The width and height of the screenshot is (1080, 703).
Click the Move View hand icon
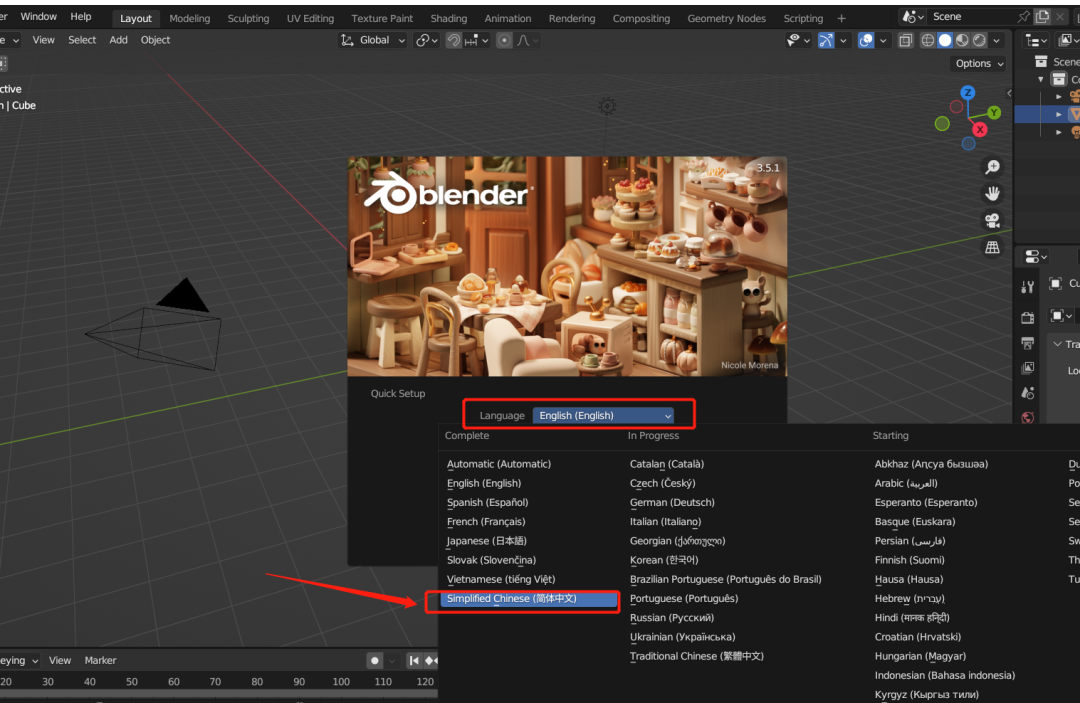(x=993, y=193)
